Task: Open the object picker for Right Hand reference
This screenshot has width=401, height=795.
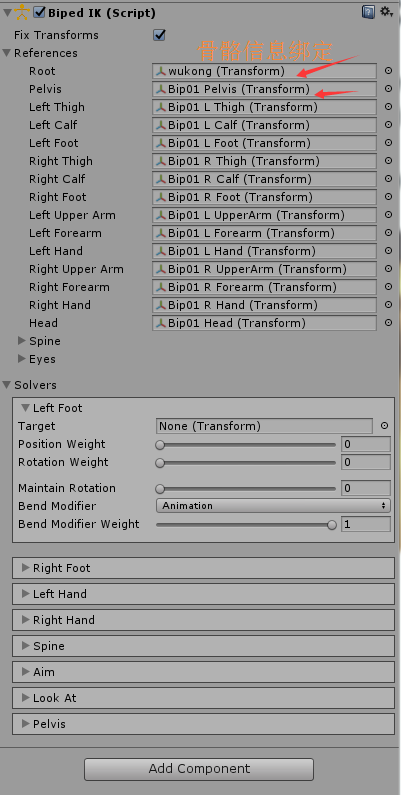Action: (389, 305)
